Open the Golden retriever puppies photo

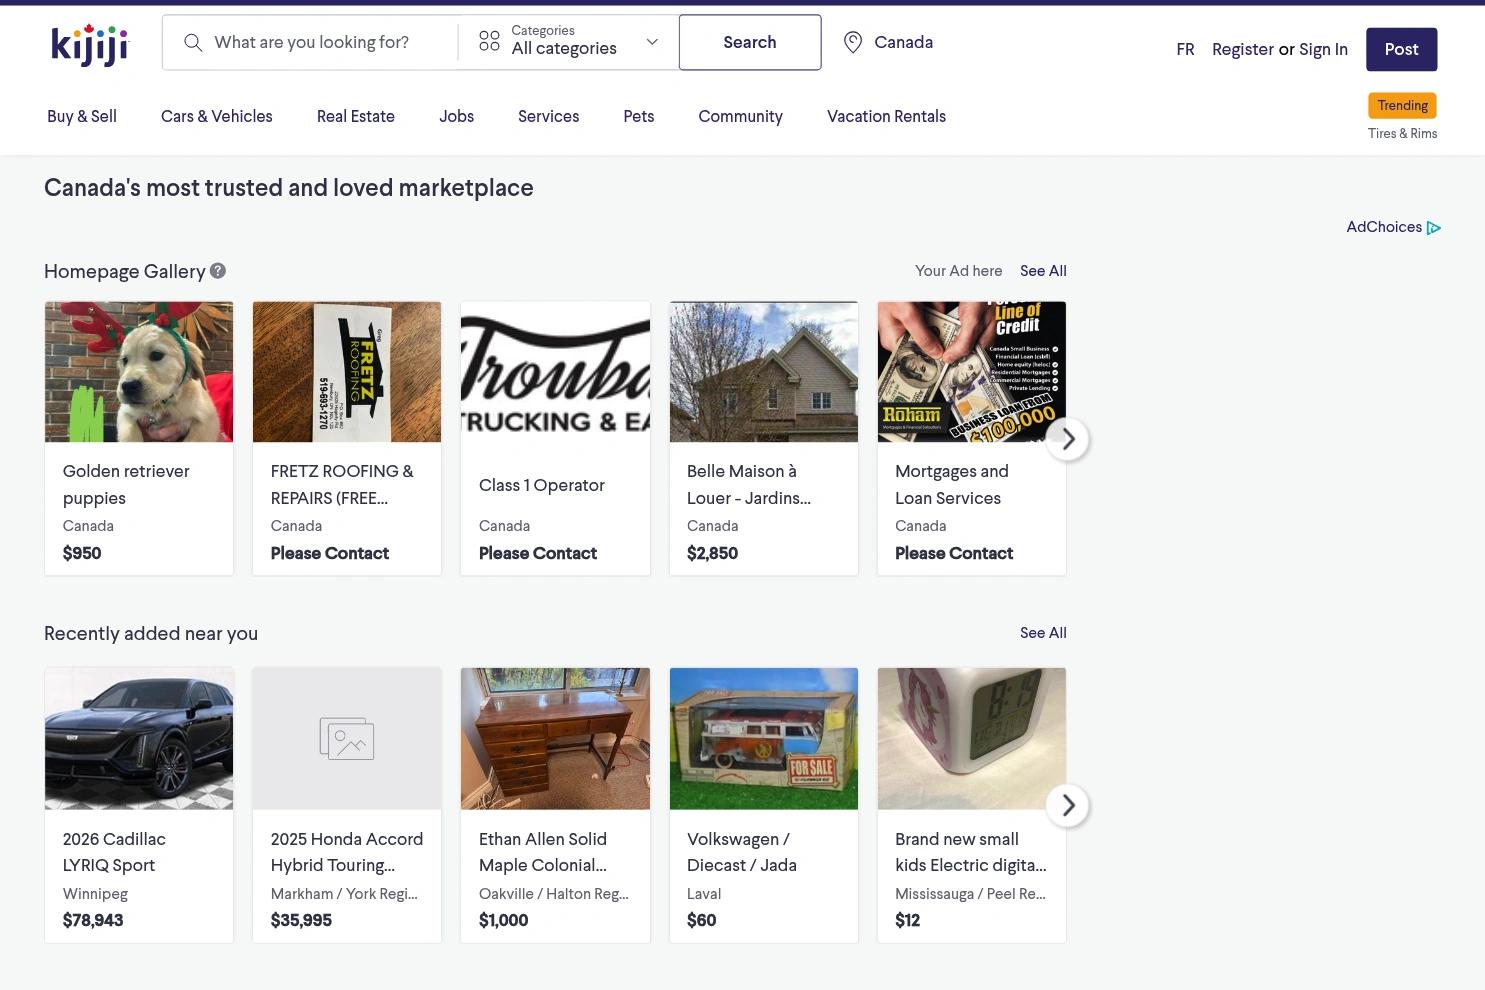click(139, 372)
